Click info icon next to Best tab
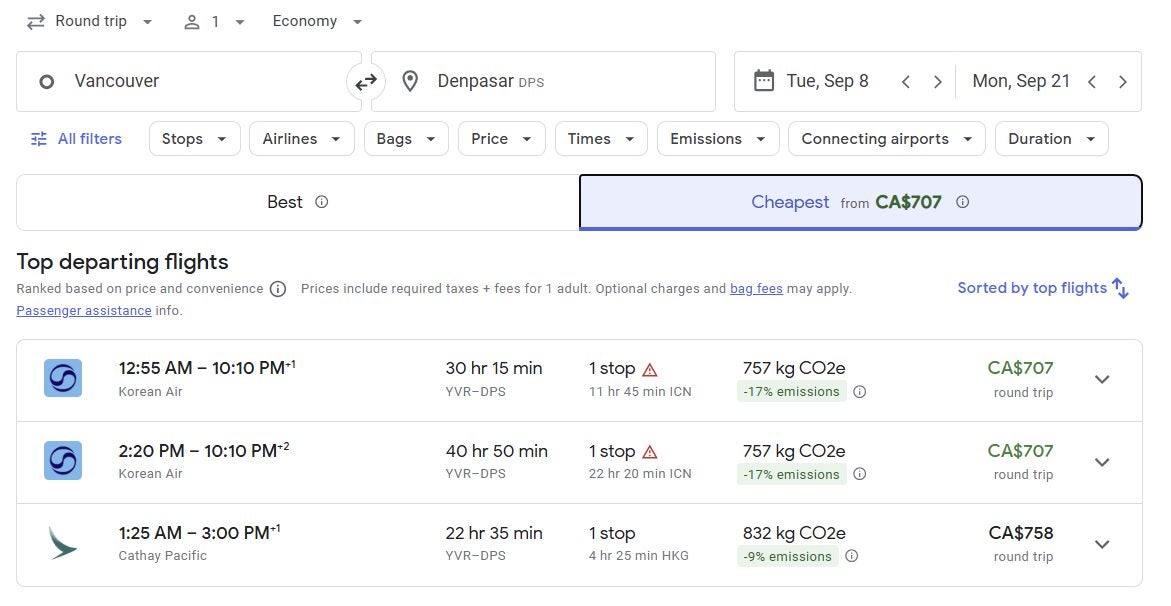1171x606 pixels. [x=321, y=202]
